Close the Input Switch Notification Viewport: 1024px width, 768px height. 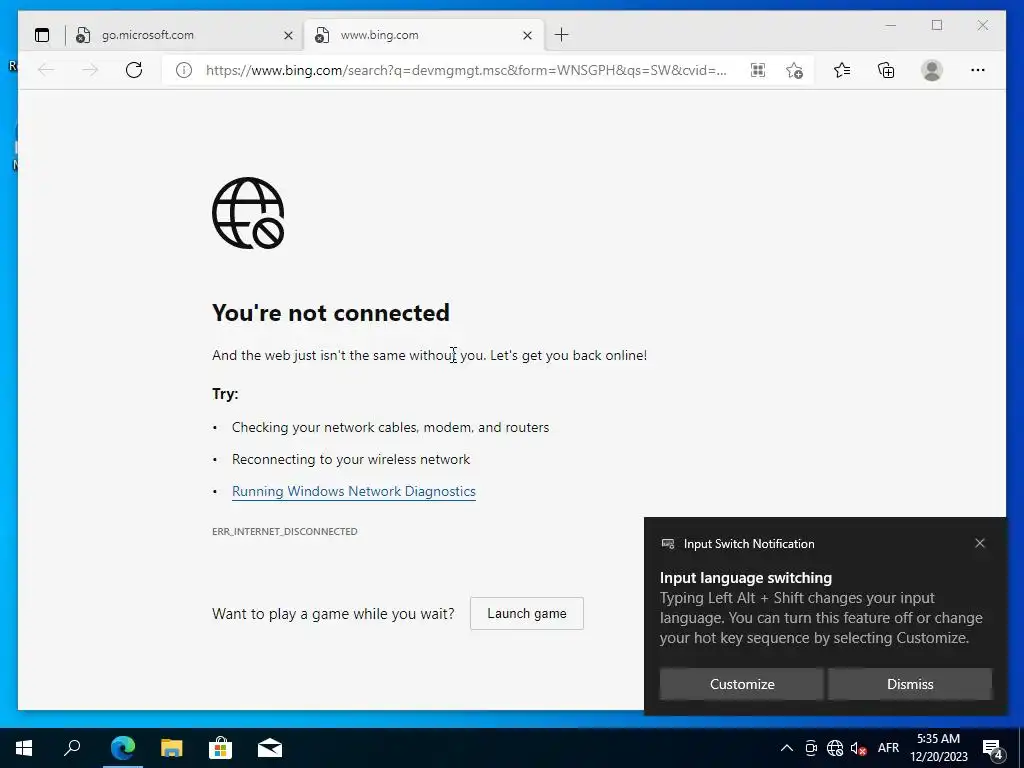[980, 543]
